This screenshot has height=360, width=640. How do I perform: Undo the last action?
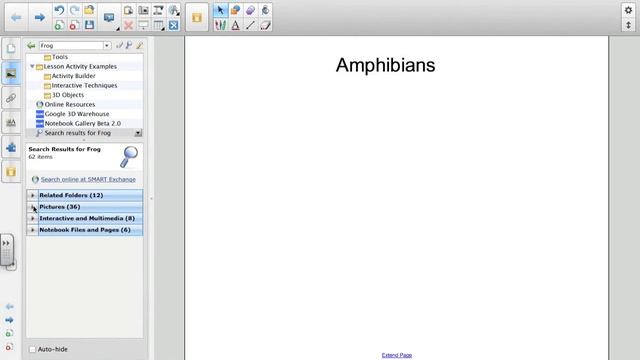click(x=59, y=10)
